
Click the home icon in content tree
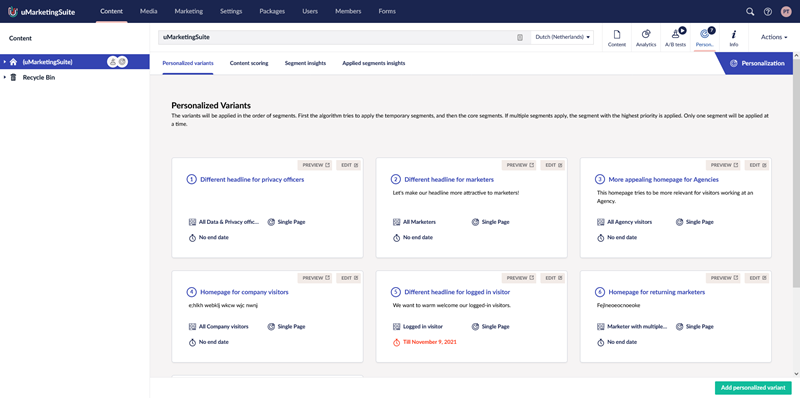(13, 62)
